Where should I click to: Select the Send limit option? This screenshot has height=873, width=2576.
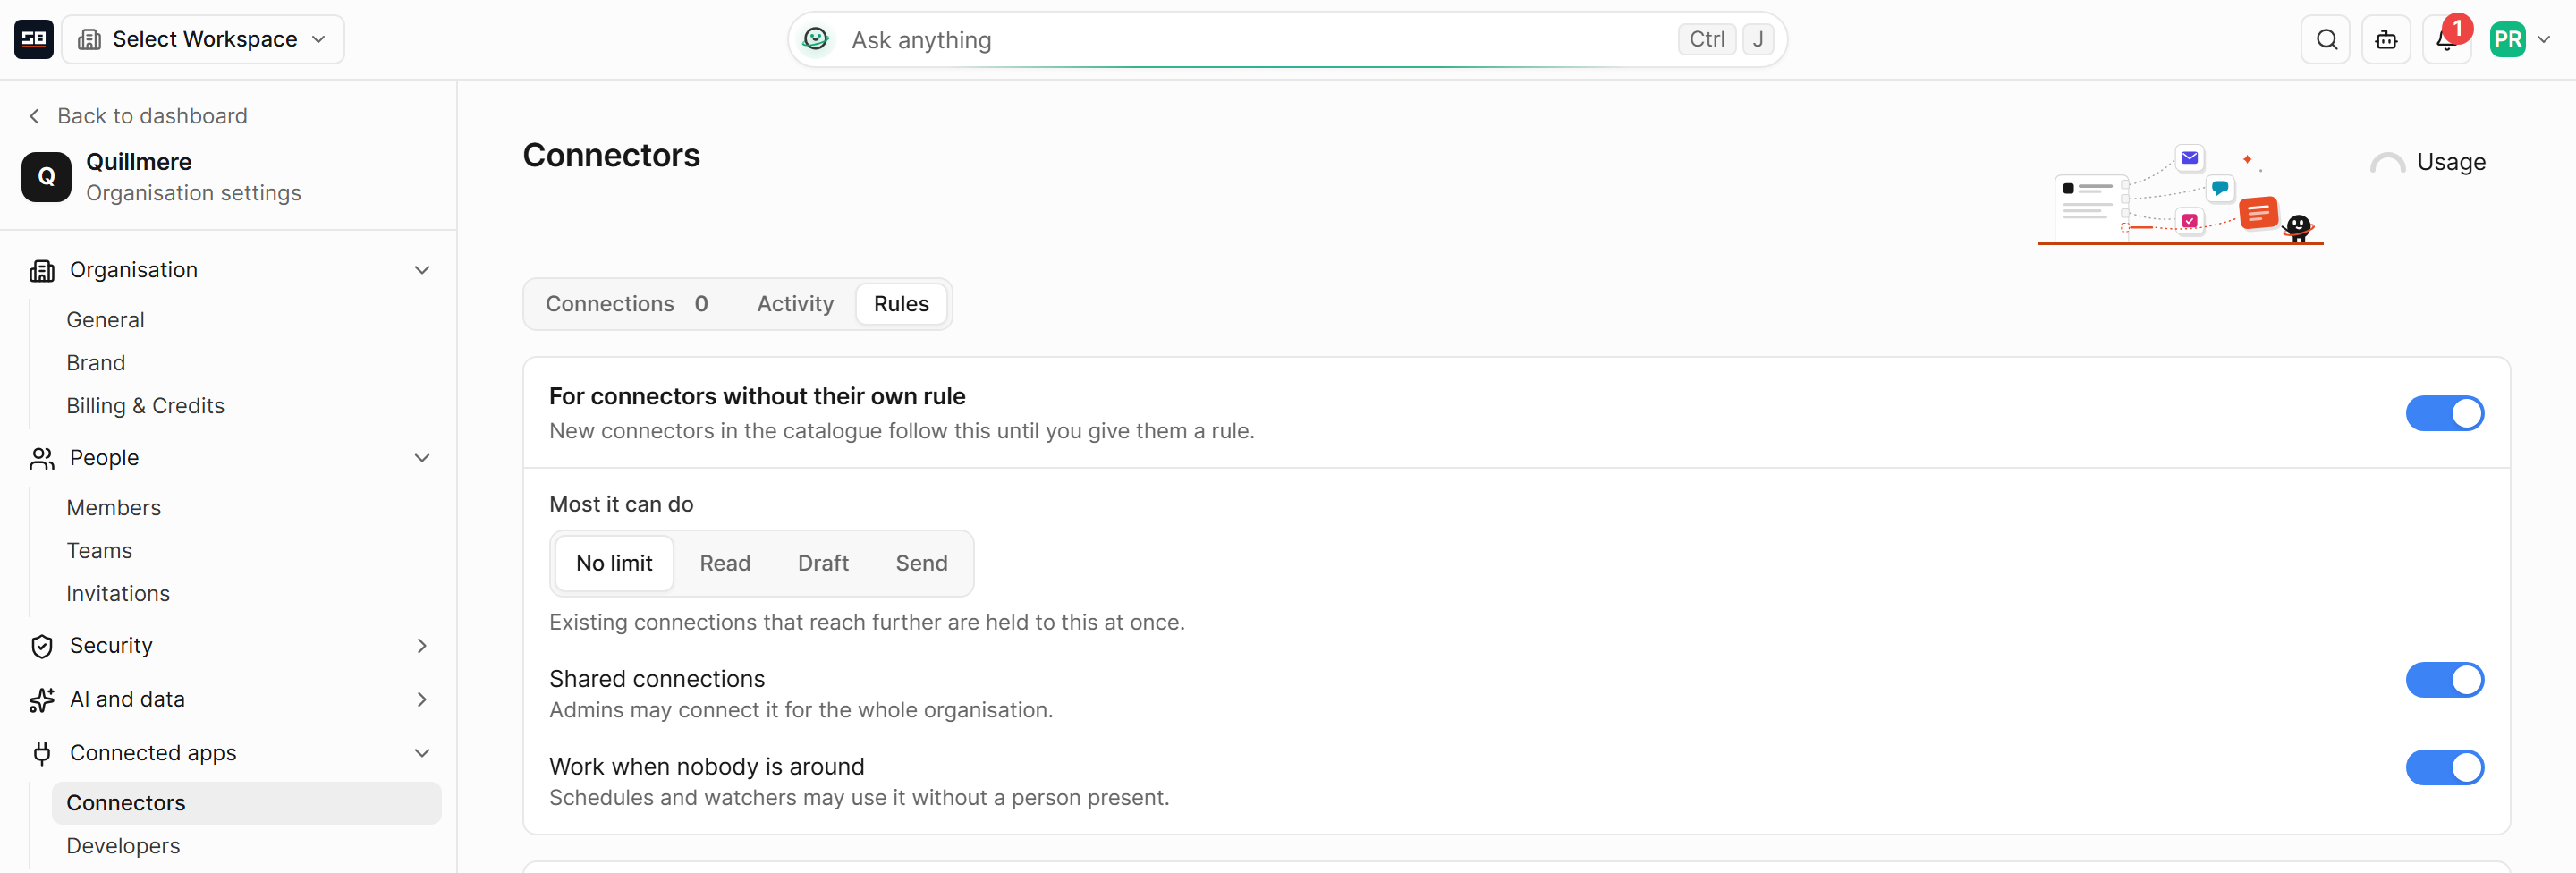[x=921, y=563]
